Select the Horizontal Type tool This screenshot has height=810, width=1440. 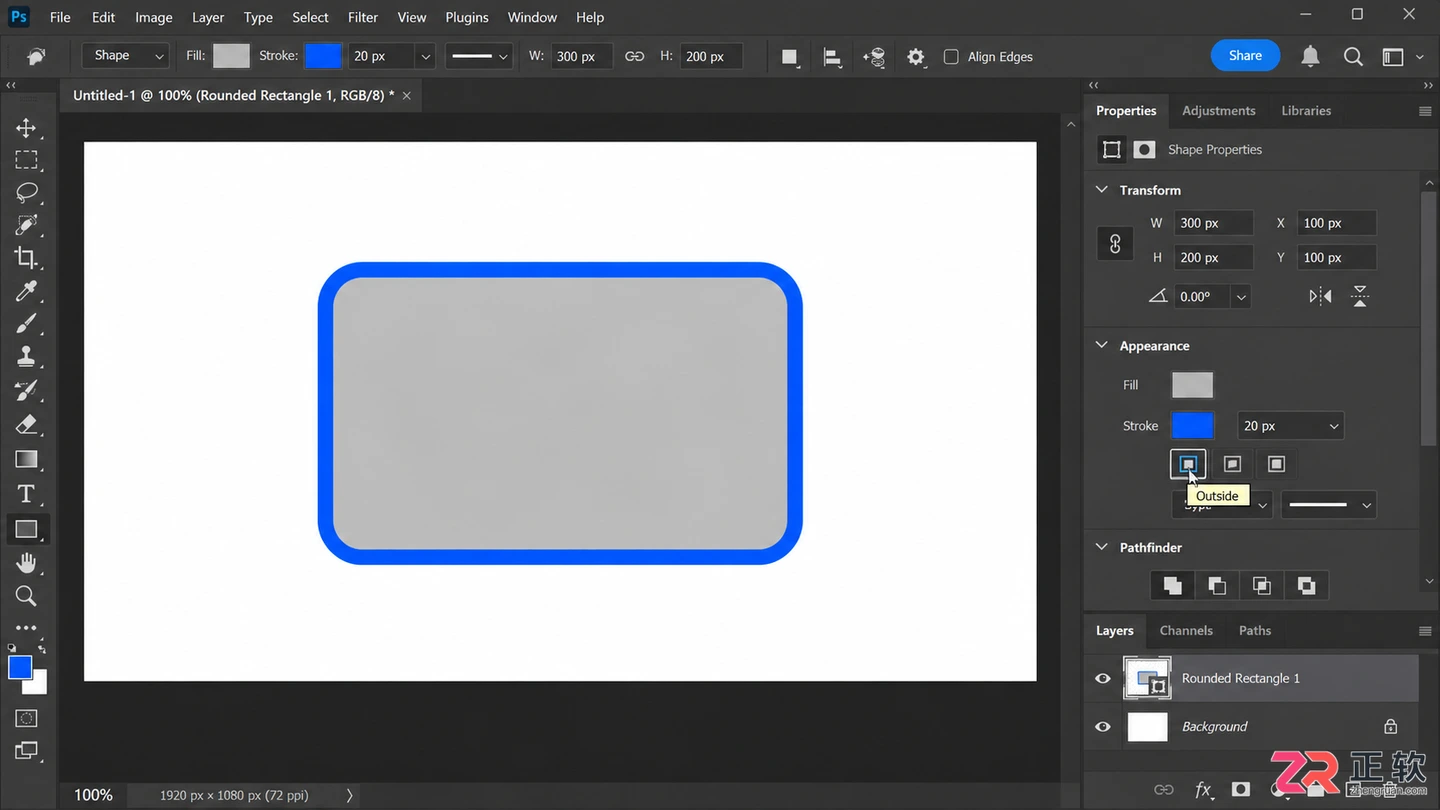pos(26,494)
